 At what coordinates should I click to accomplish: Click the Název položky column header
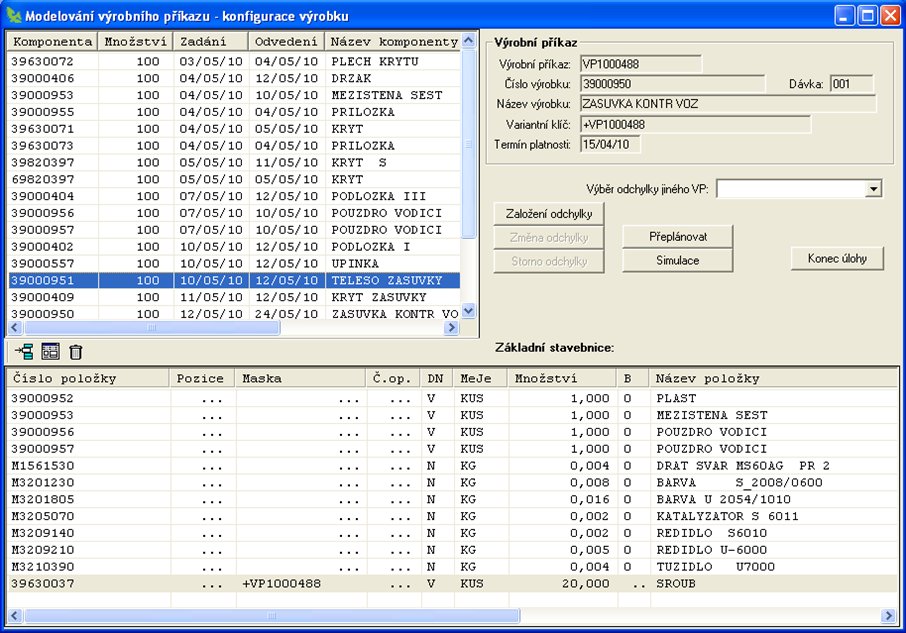click(x=773, y=378)
